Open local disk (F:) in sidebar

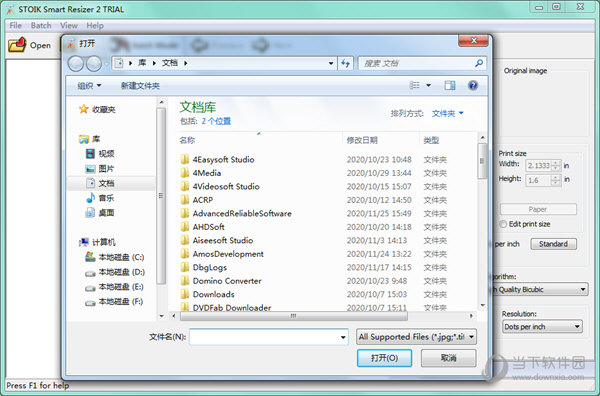point(114,301)
